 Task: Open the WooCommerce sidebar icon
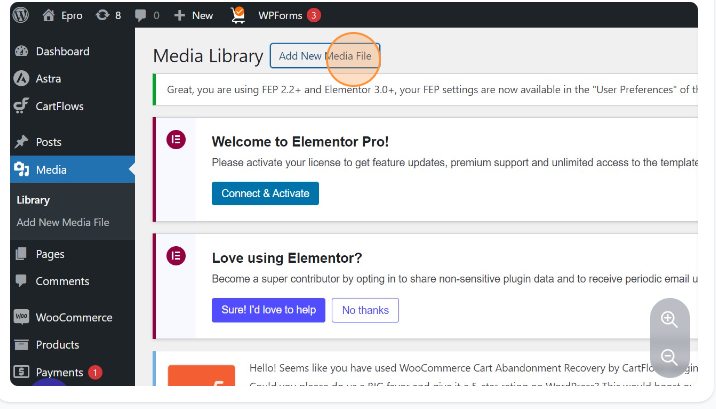tap(21, 317)
